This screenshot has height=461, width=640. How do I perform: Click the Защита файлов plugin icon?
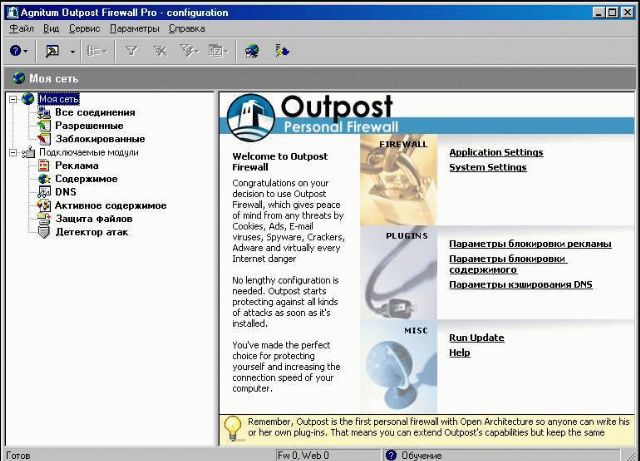coord(44,218)
